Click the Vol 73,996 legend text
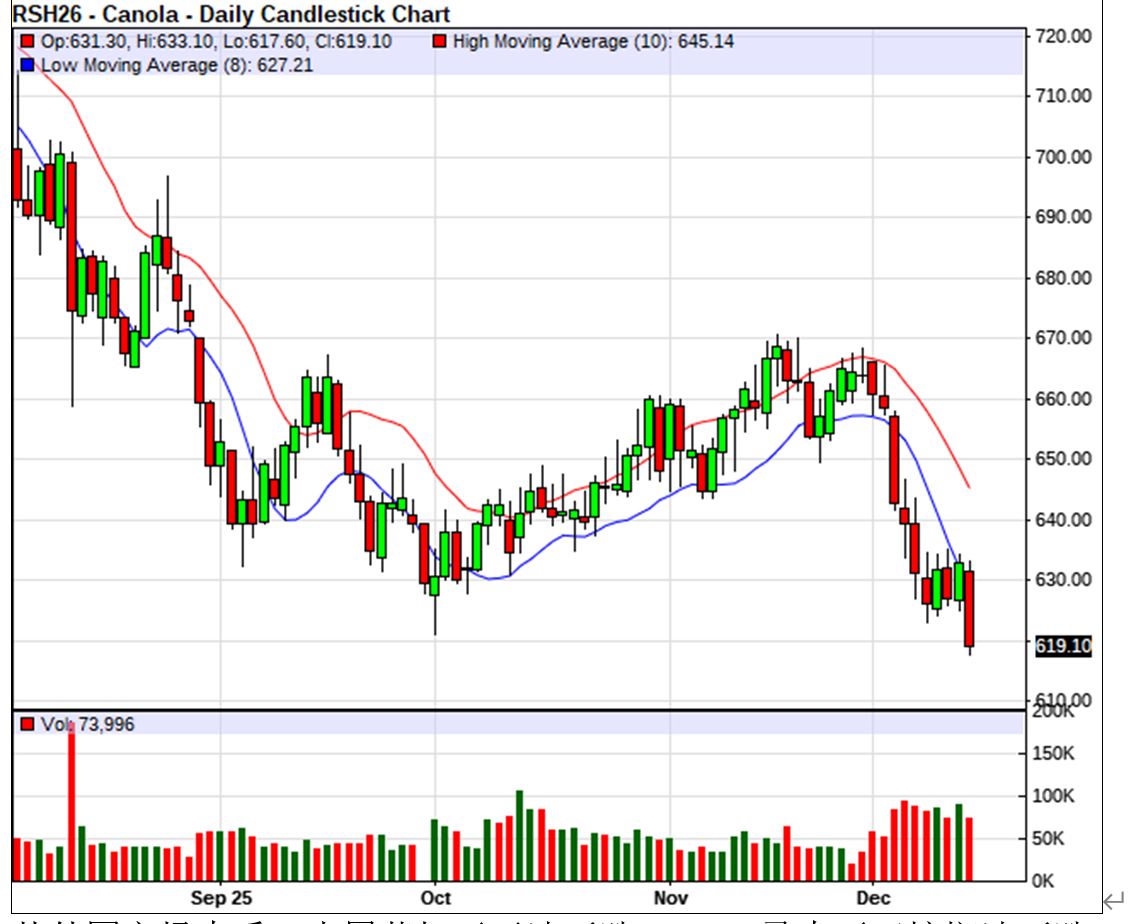The image size is (1133, 924). [x=88, y=724]
